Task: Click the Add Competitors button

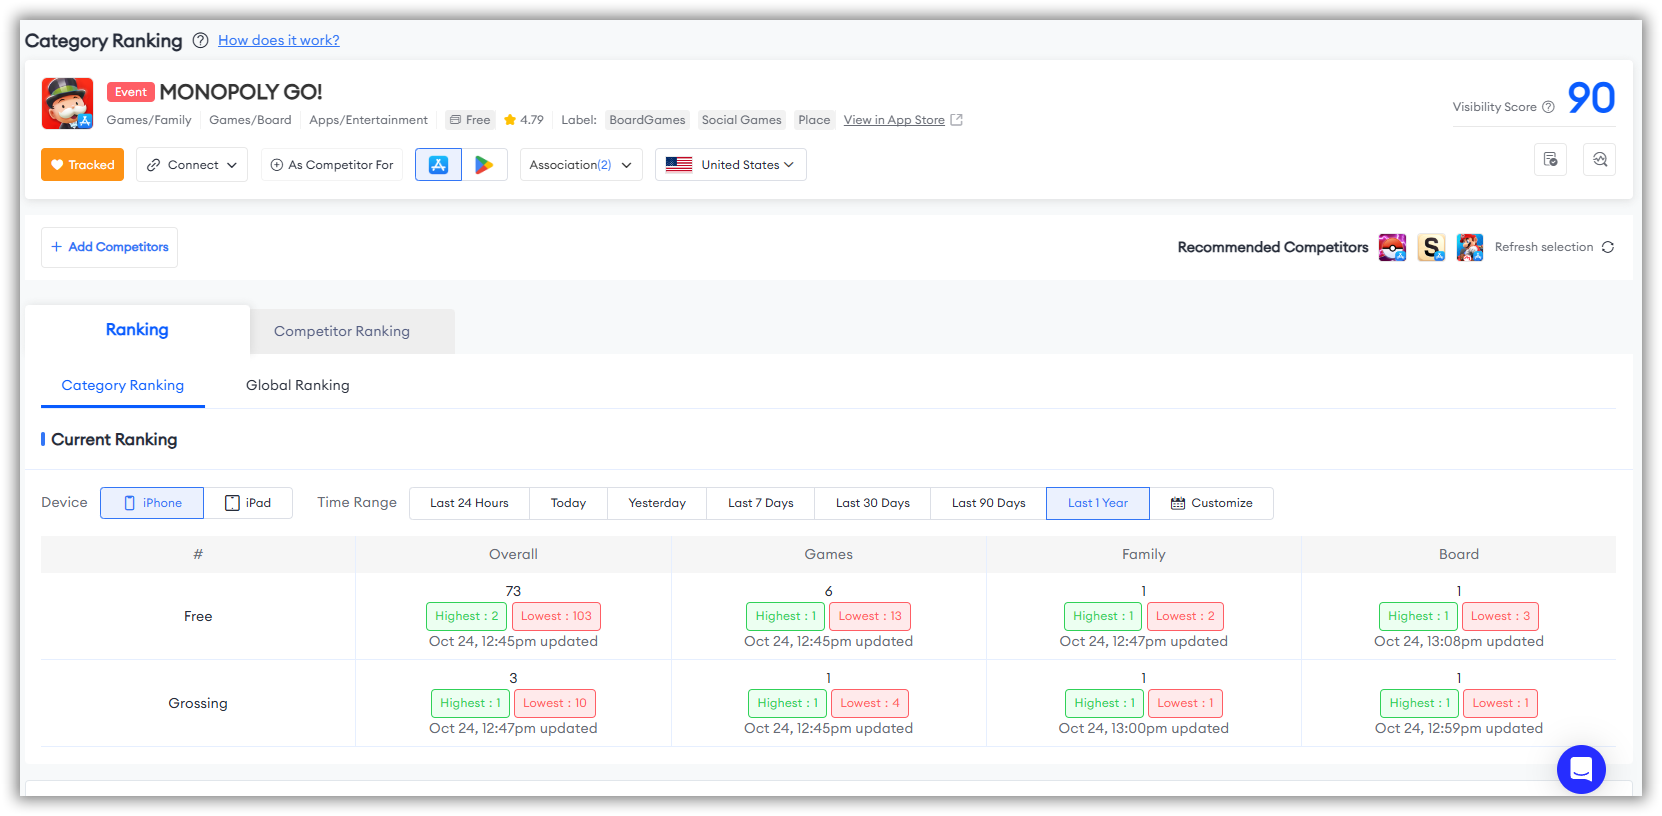Action: 109,247
